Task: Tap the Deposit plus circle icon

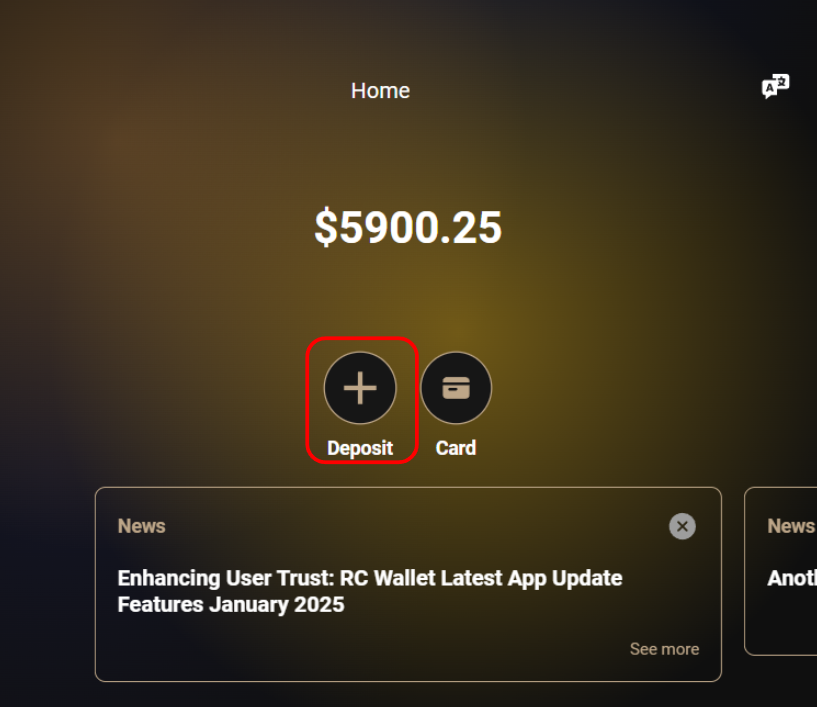Action: coord(360,388)
